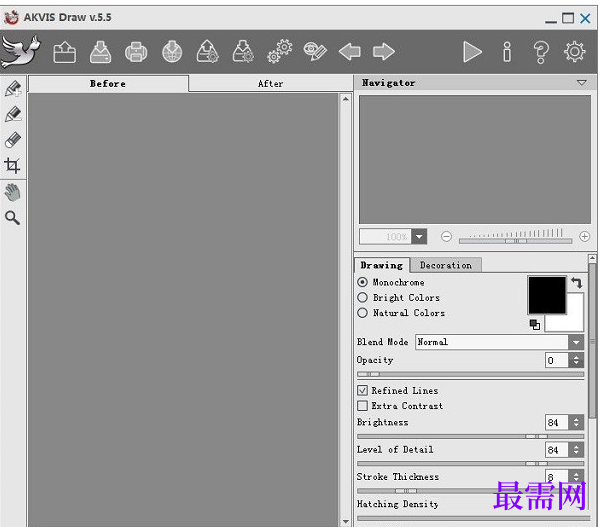Click the Opacity slider

click(x=470, y=374)
